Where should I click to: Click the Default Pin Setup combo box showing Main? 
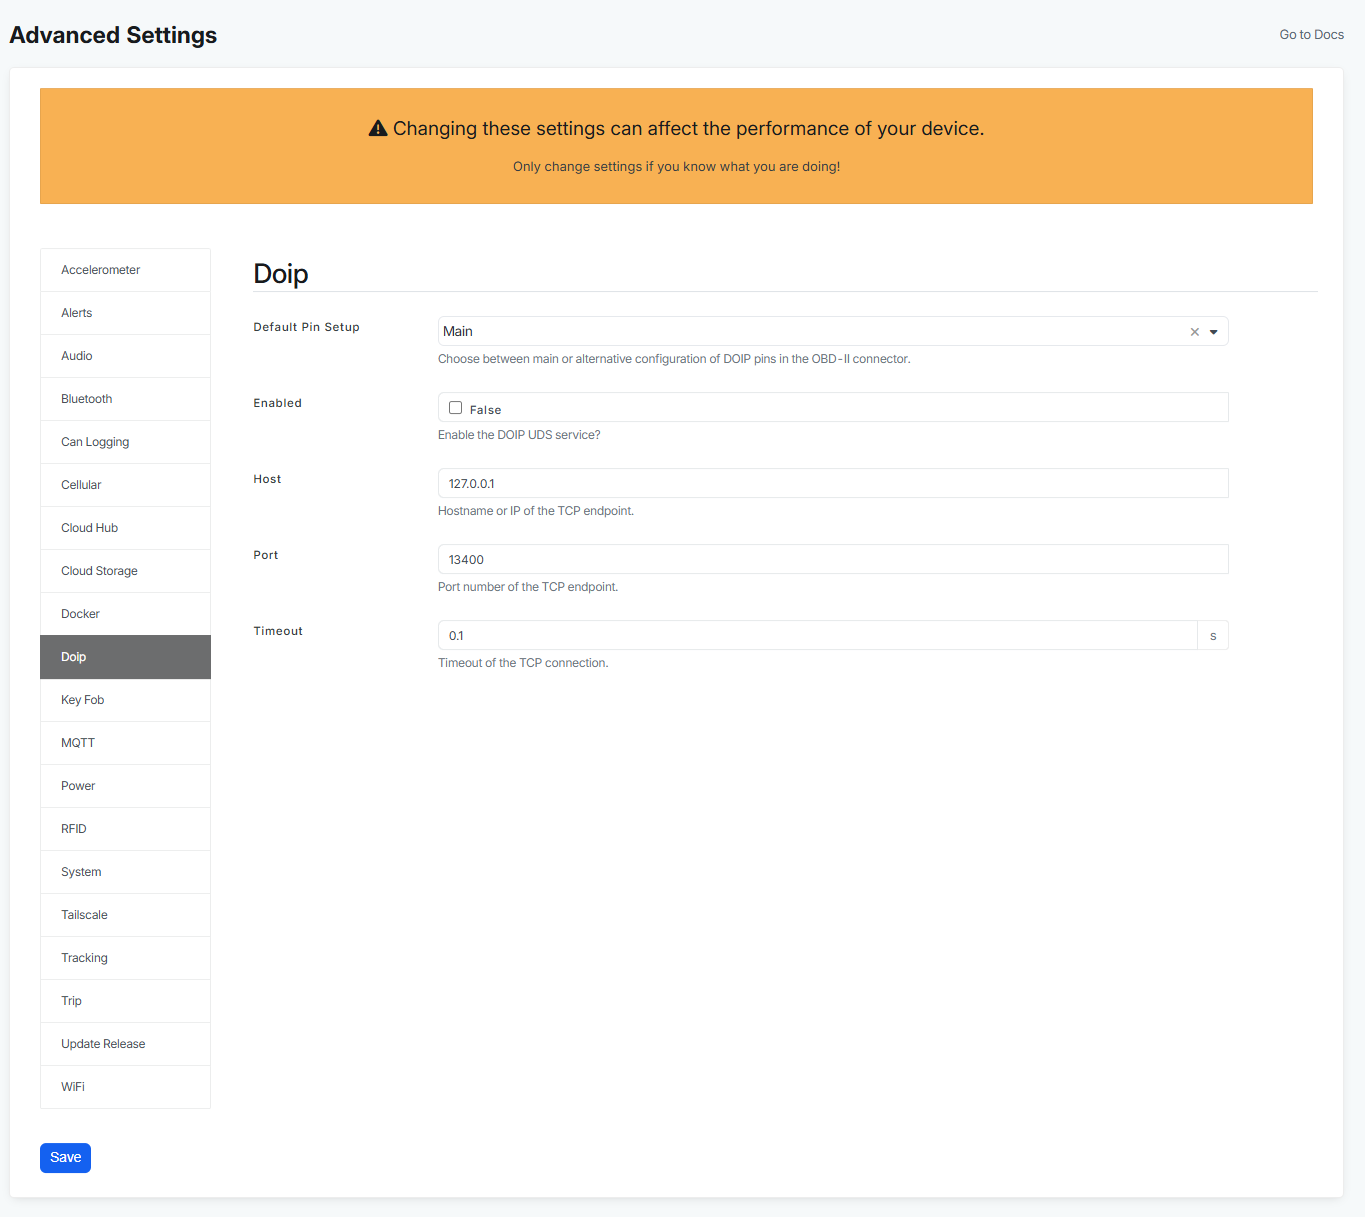click(x=833, y=331)
